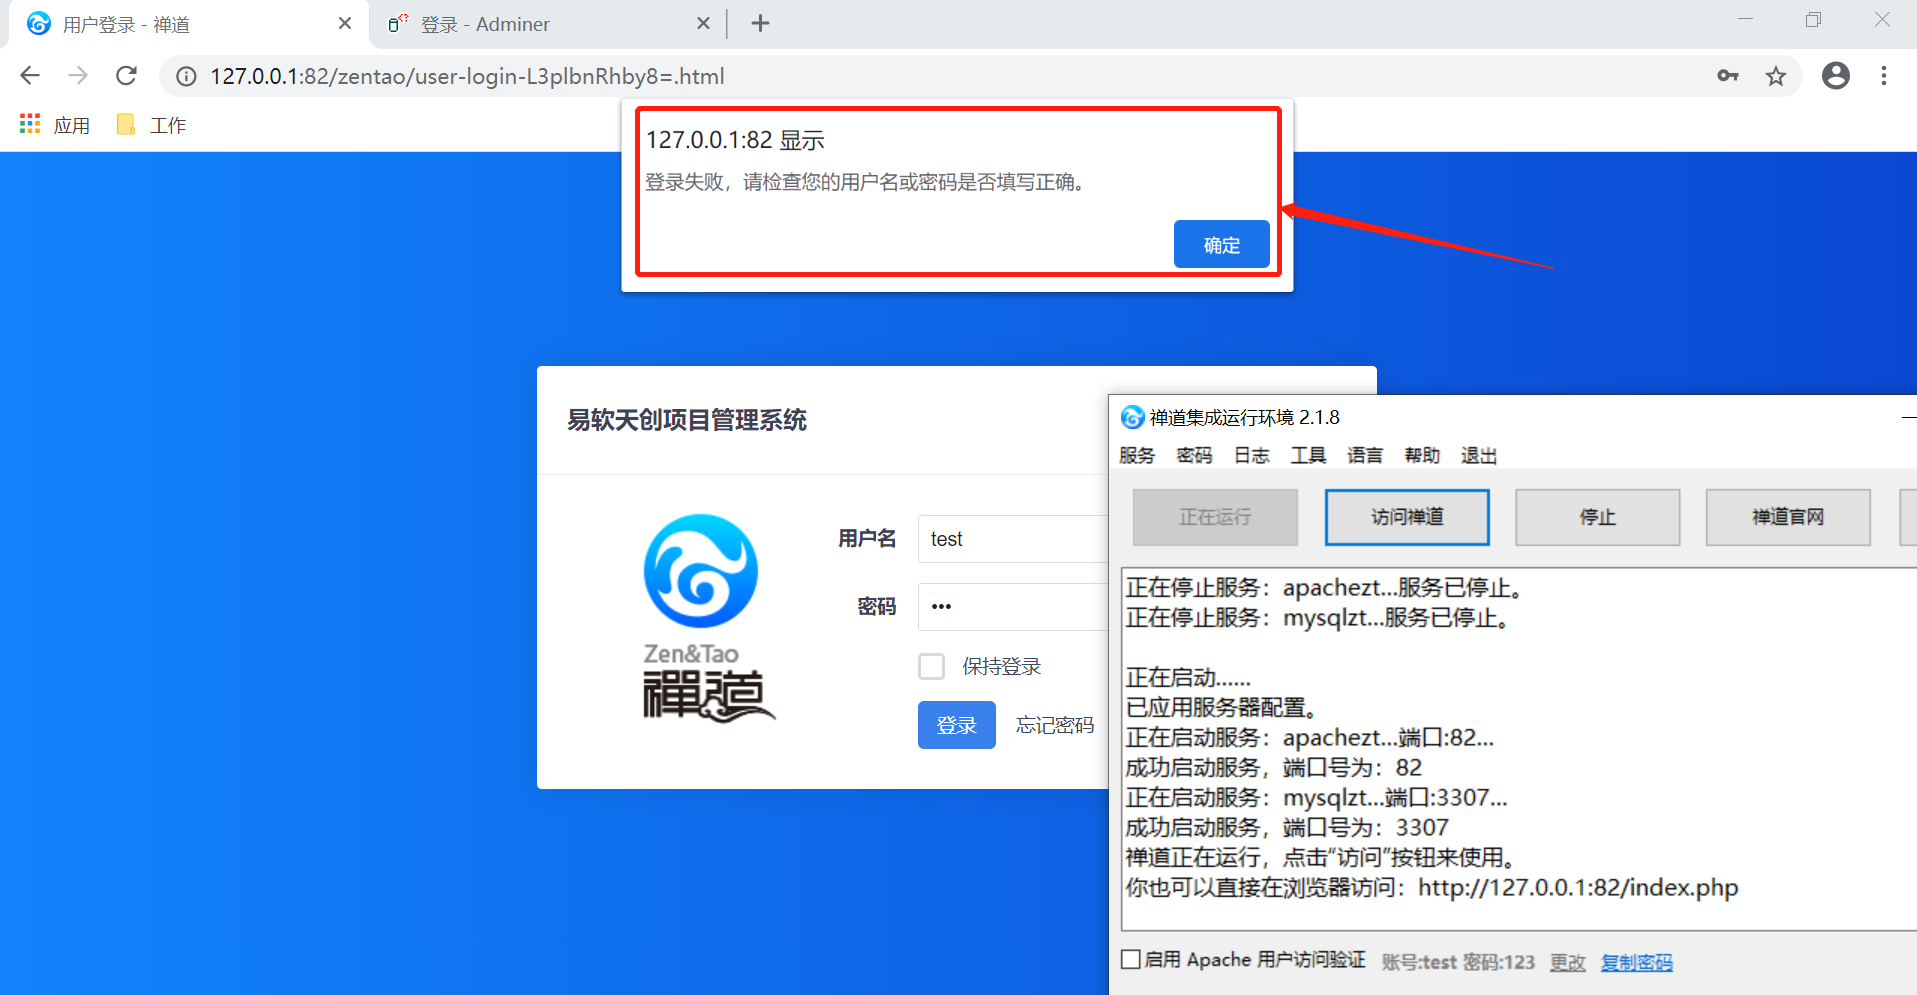Switch to the 用户登录 - 禅道 tab
Viewport: 1917px width, 995px height.
point(188,24)
